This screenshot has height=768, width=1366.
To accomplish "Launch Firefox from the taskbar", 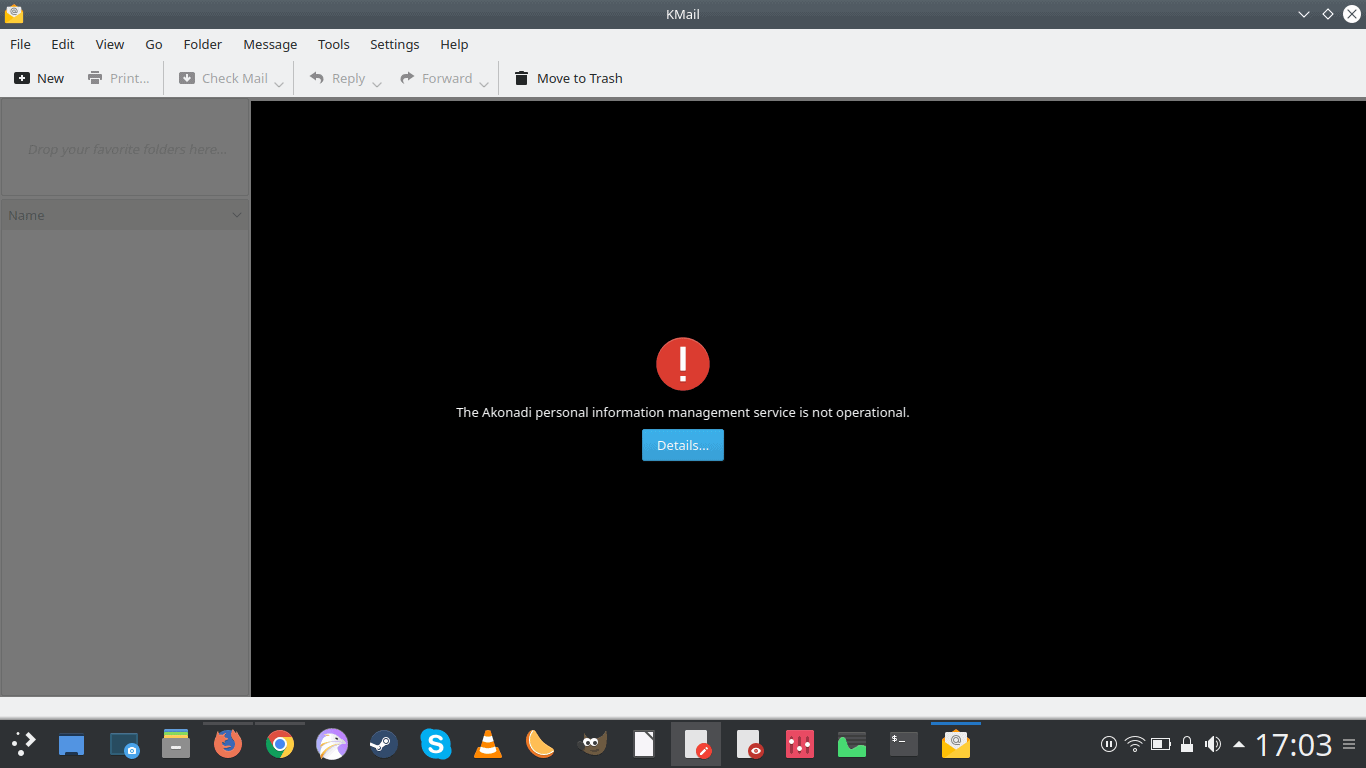I will pos(228,744).
